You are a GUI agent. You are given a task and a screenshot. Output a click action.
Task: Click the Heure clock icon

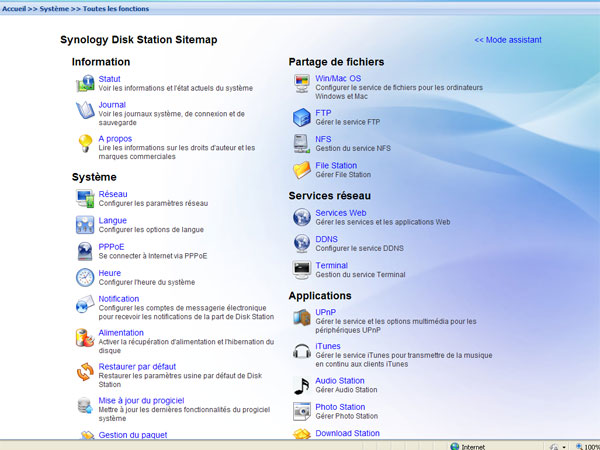pyautogui.click(x=85, y=277)
